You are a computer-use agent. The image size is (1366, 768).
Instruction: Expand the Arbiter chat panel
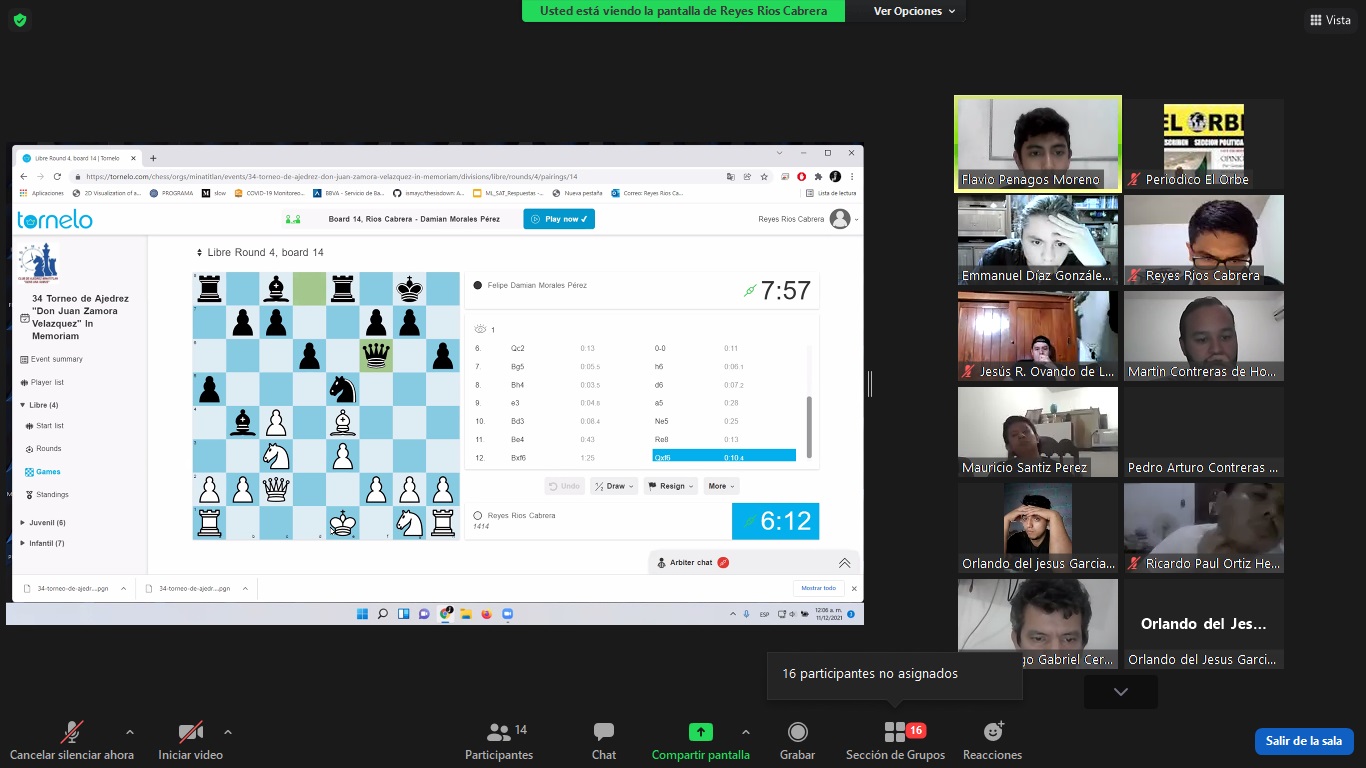pyautogui.click(x=844, y=563)
